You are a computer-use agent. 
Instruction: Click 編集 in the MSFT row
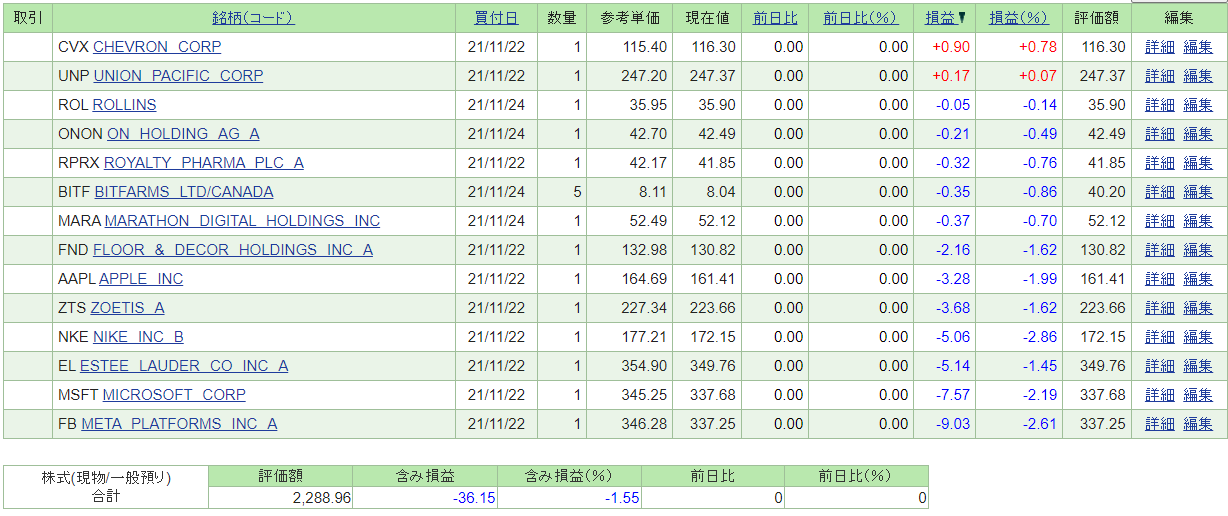pyautogui.click(x=1198, y=395)
